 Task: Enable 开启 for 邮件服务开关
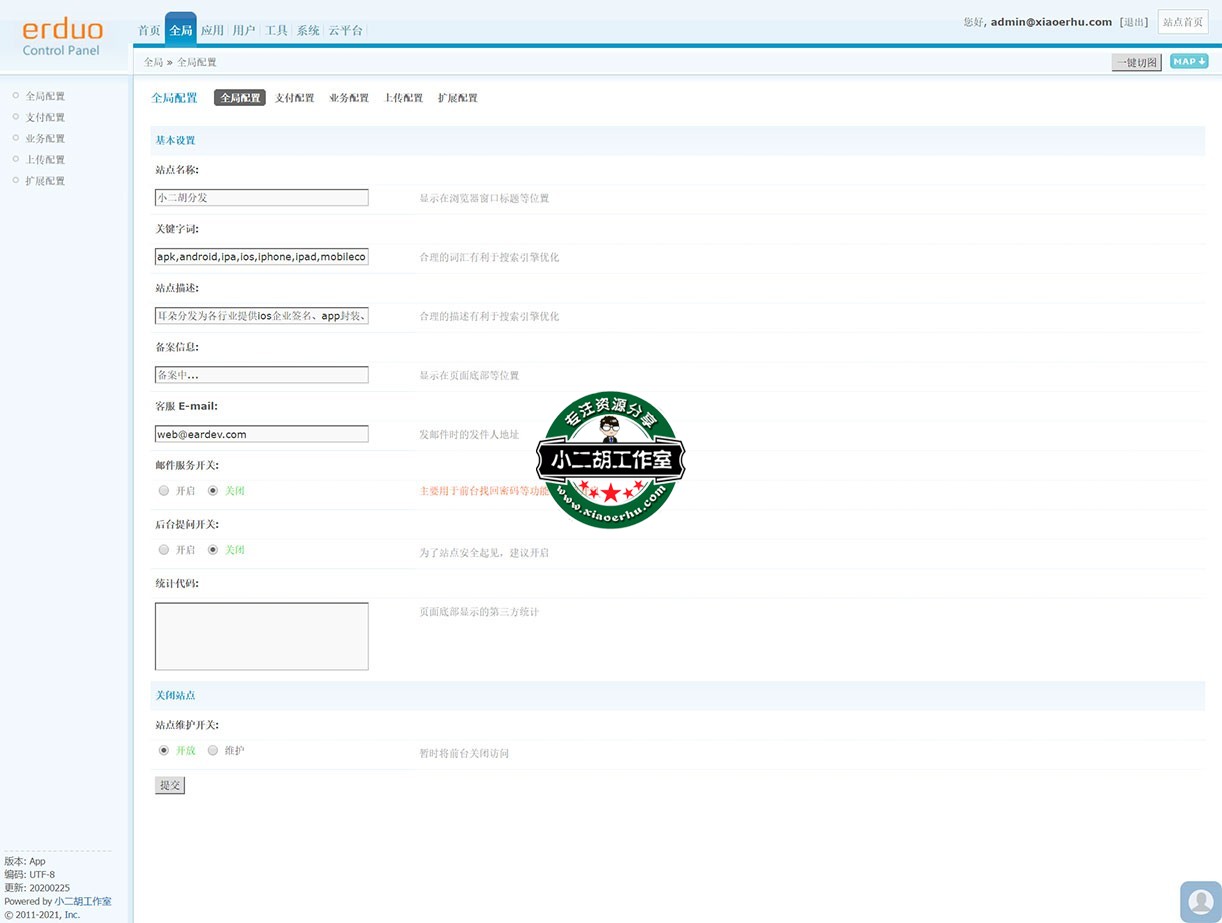coord(163,490)
